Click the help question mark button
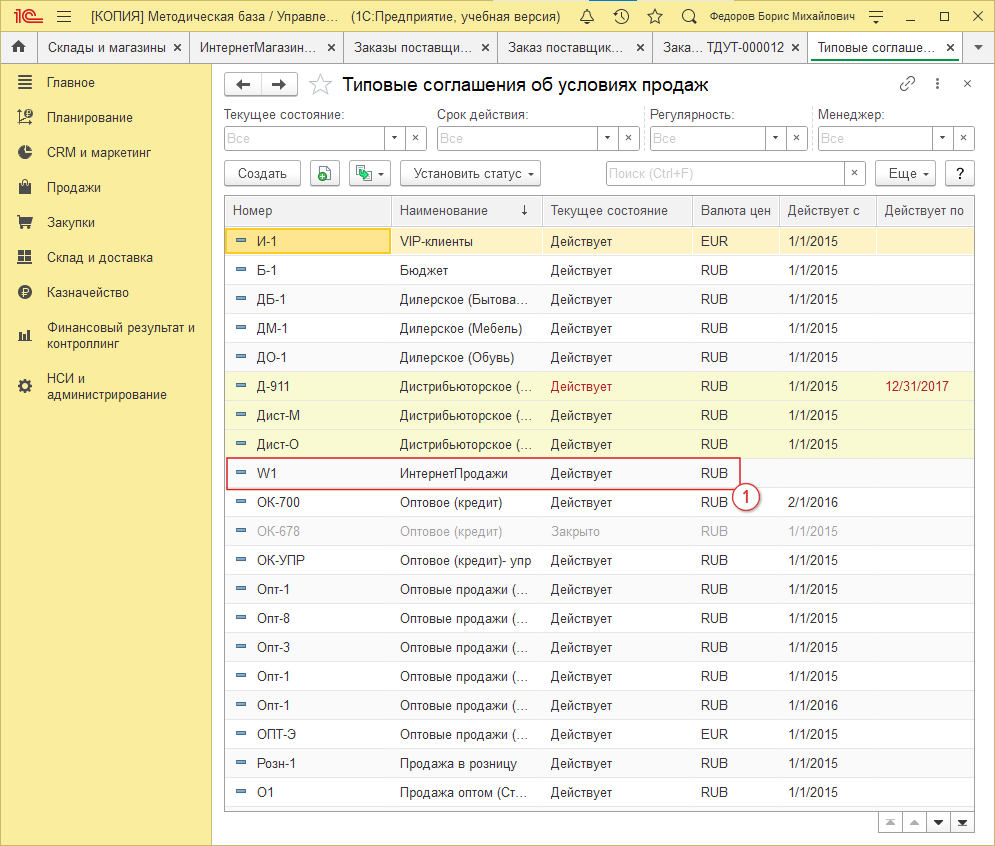The image size is (995, 846). [x=959, y=173]
